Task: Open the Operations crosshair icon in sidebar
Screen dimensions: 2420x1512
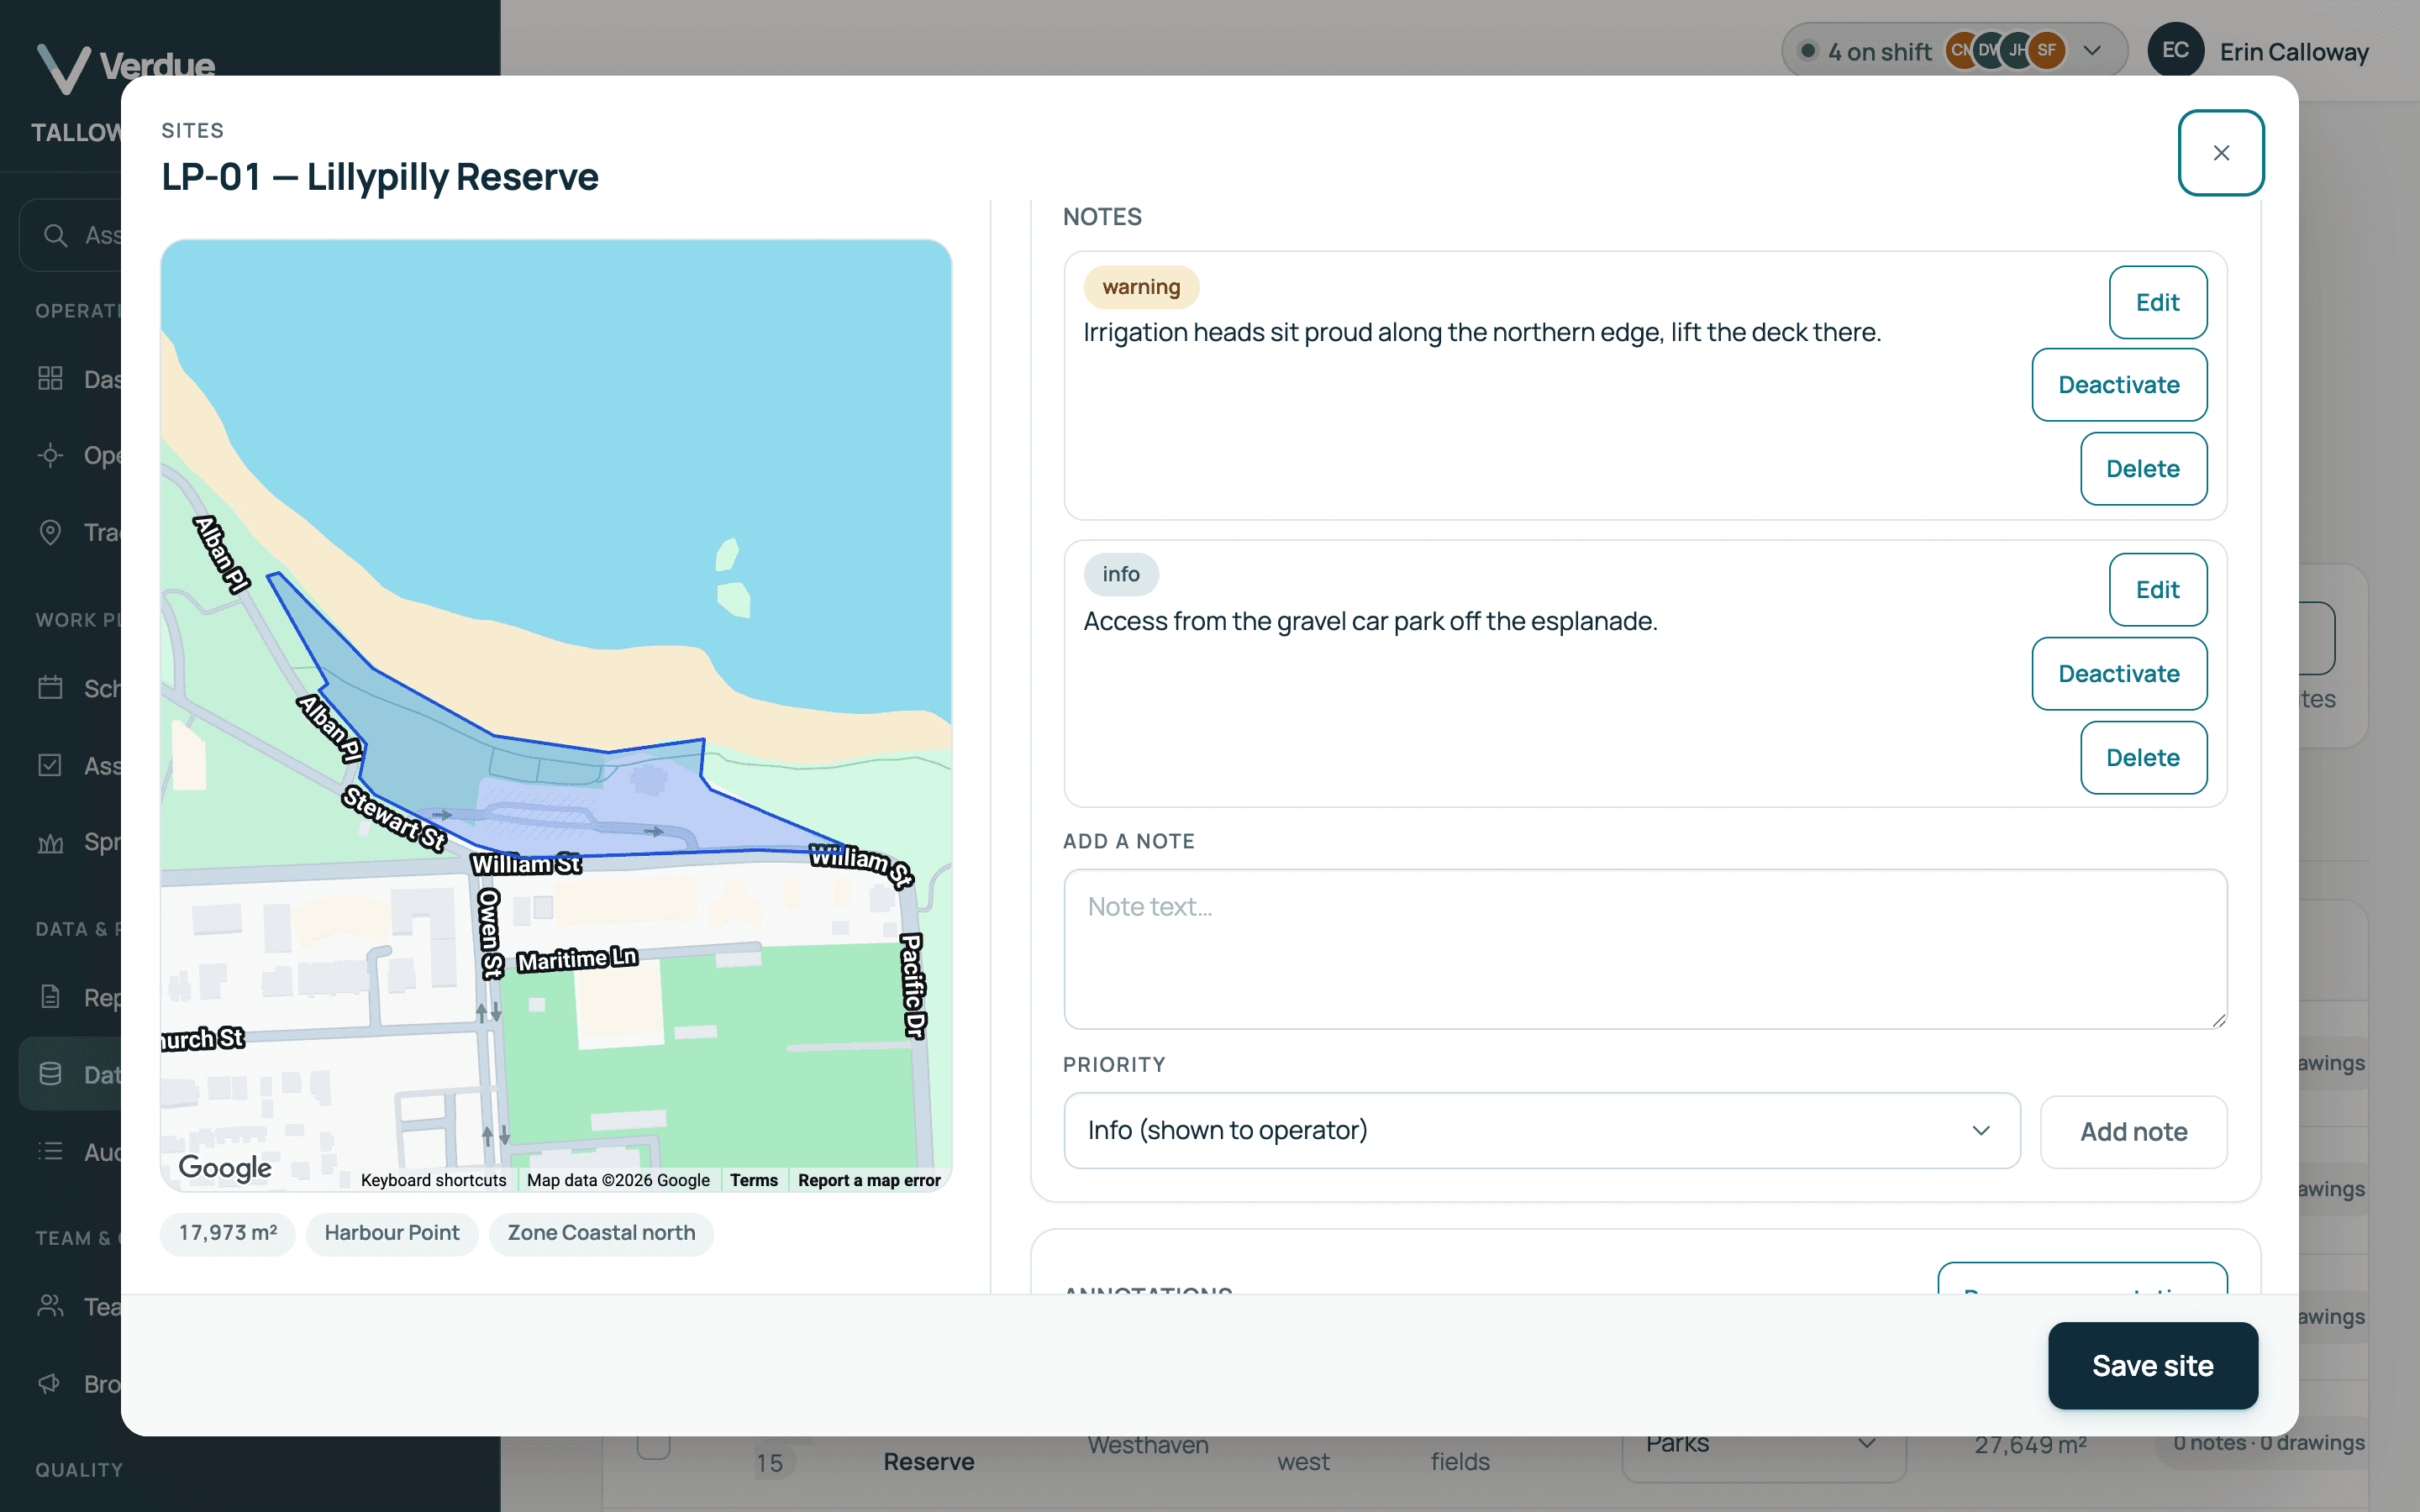Action: [50, 455]
